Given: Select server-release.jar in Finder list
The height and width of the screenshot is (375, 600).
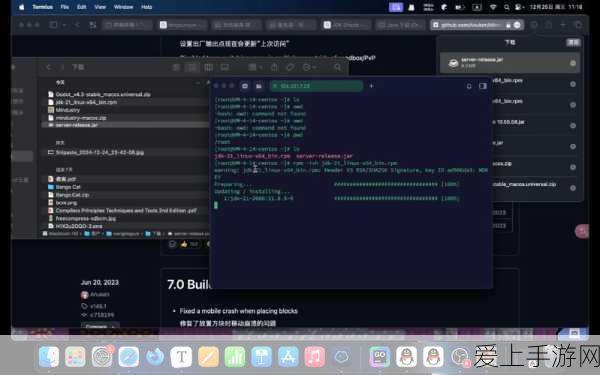Looking at the screenshot, I should [x=77, y=125].
